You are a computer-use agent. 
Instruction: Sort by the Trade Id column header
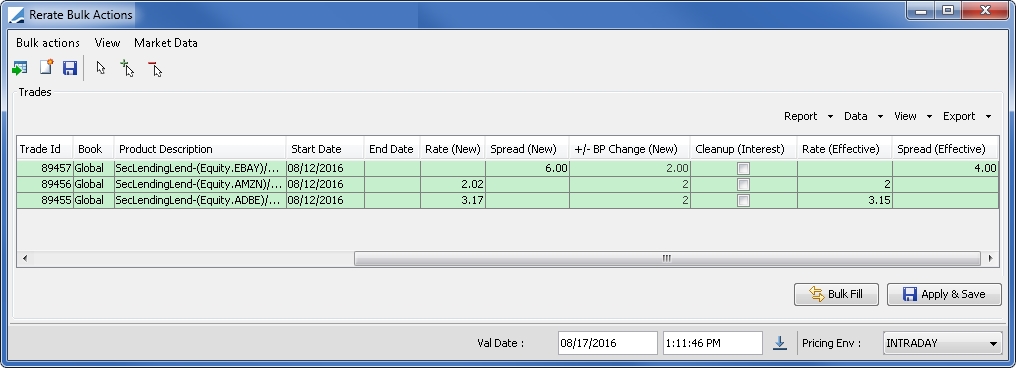point(45,149)
